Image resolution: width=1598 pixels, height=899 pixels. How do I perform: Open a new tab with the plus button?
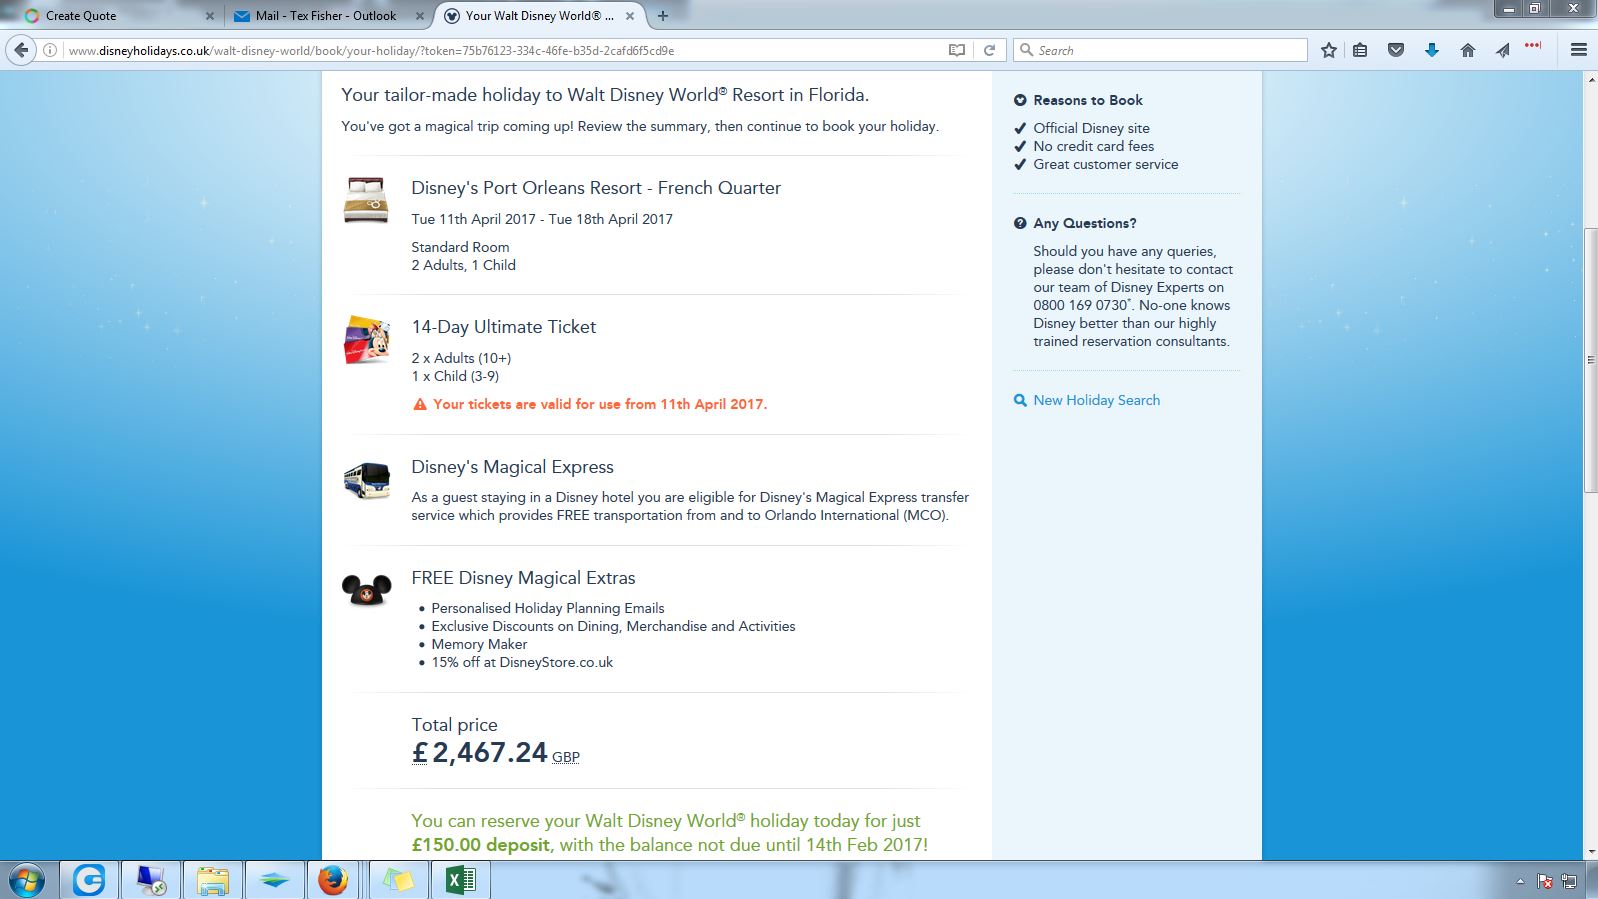coord(662,16)
